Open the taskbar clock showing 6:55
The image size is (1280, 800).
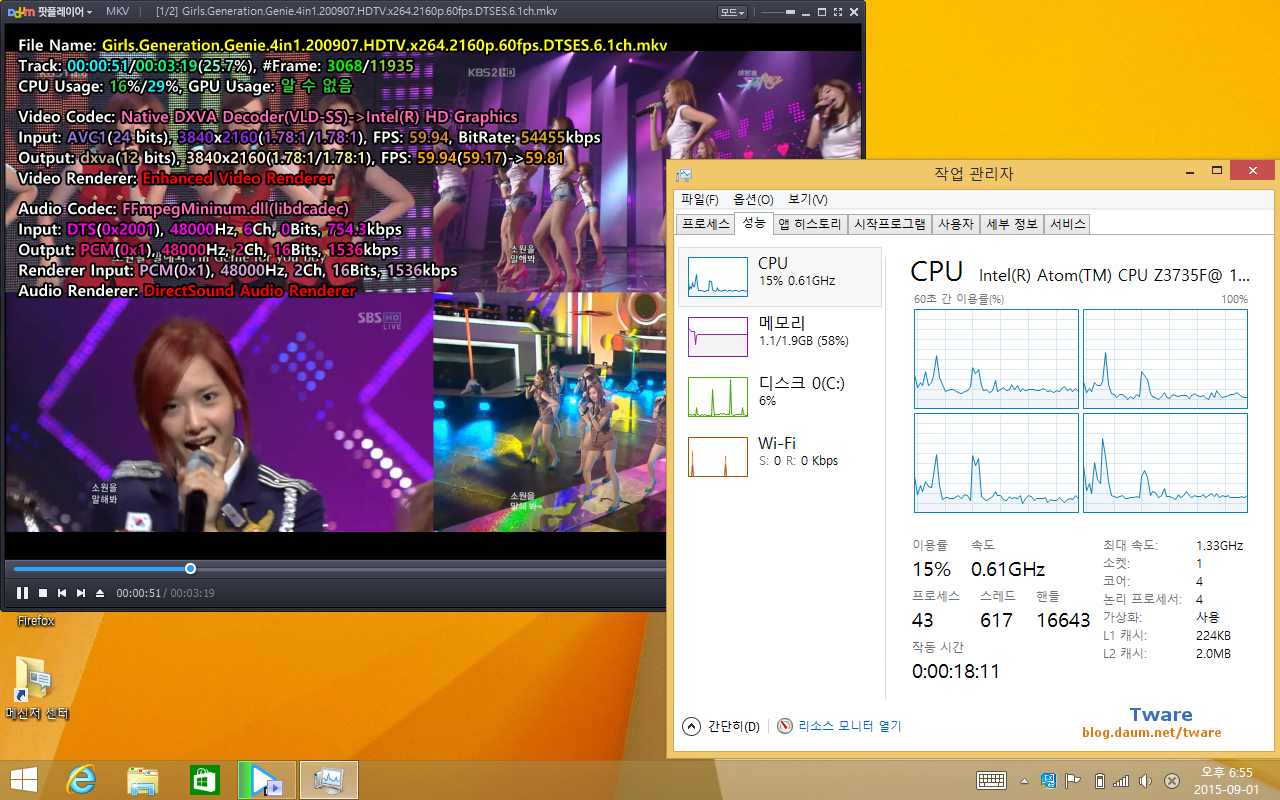point(1227,780)
